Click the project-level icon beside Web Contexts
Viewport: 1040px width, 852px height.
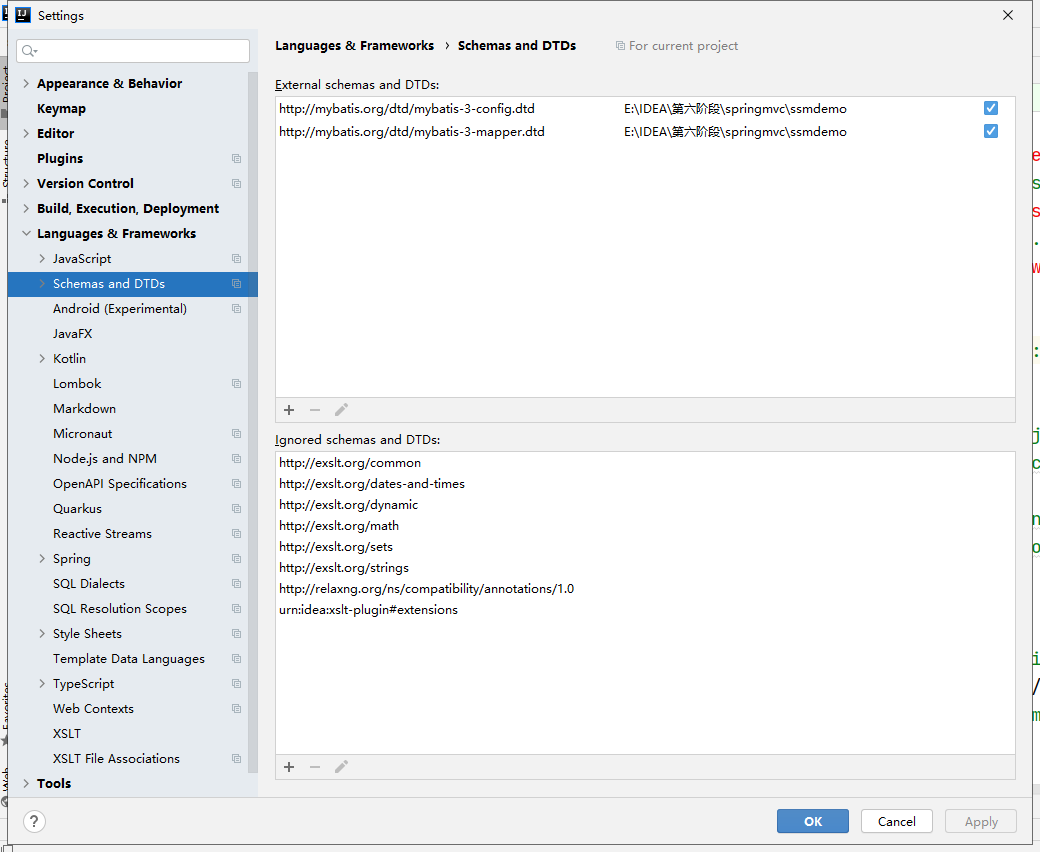click(x=236, y=709)
